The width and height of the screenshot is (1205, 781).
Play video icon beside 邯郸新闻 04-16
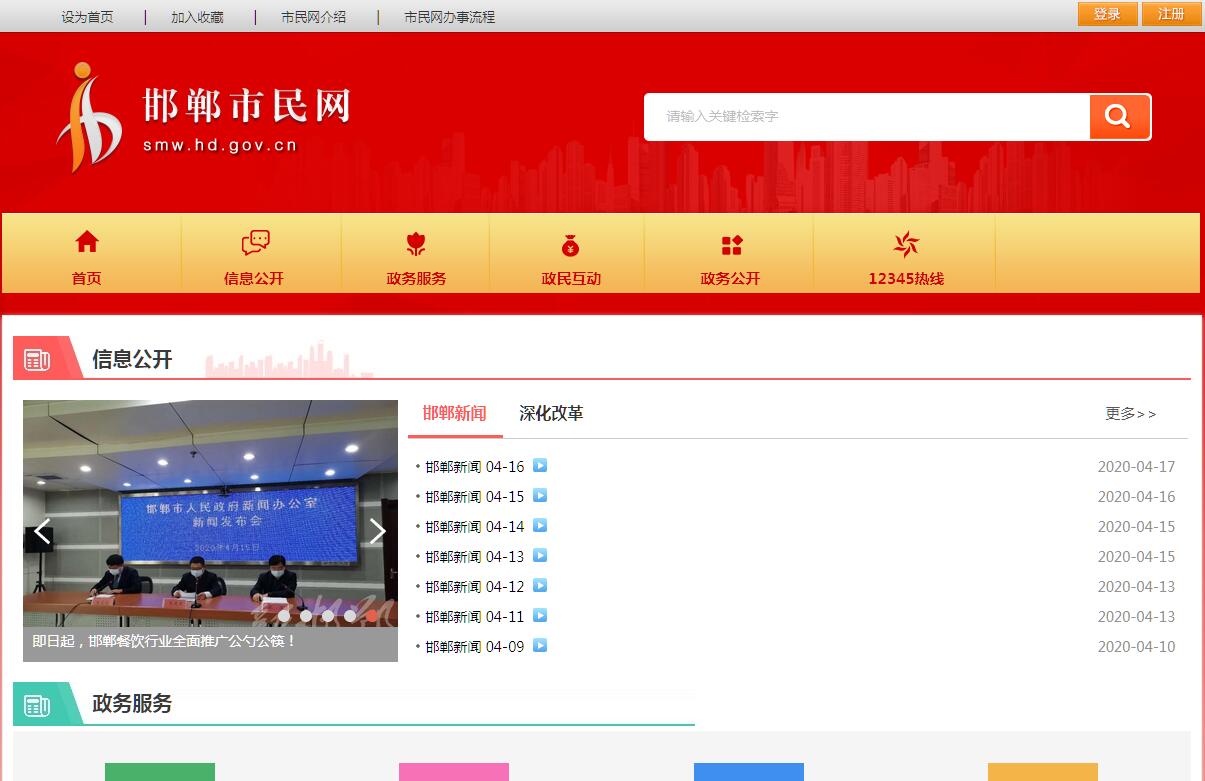click(540, 466)
